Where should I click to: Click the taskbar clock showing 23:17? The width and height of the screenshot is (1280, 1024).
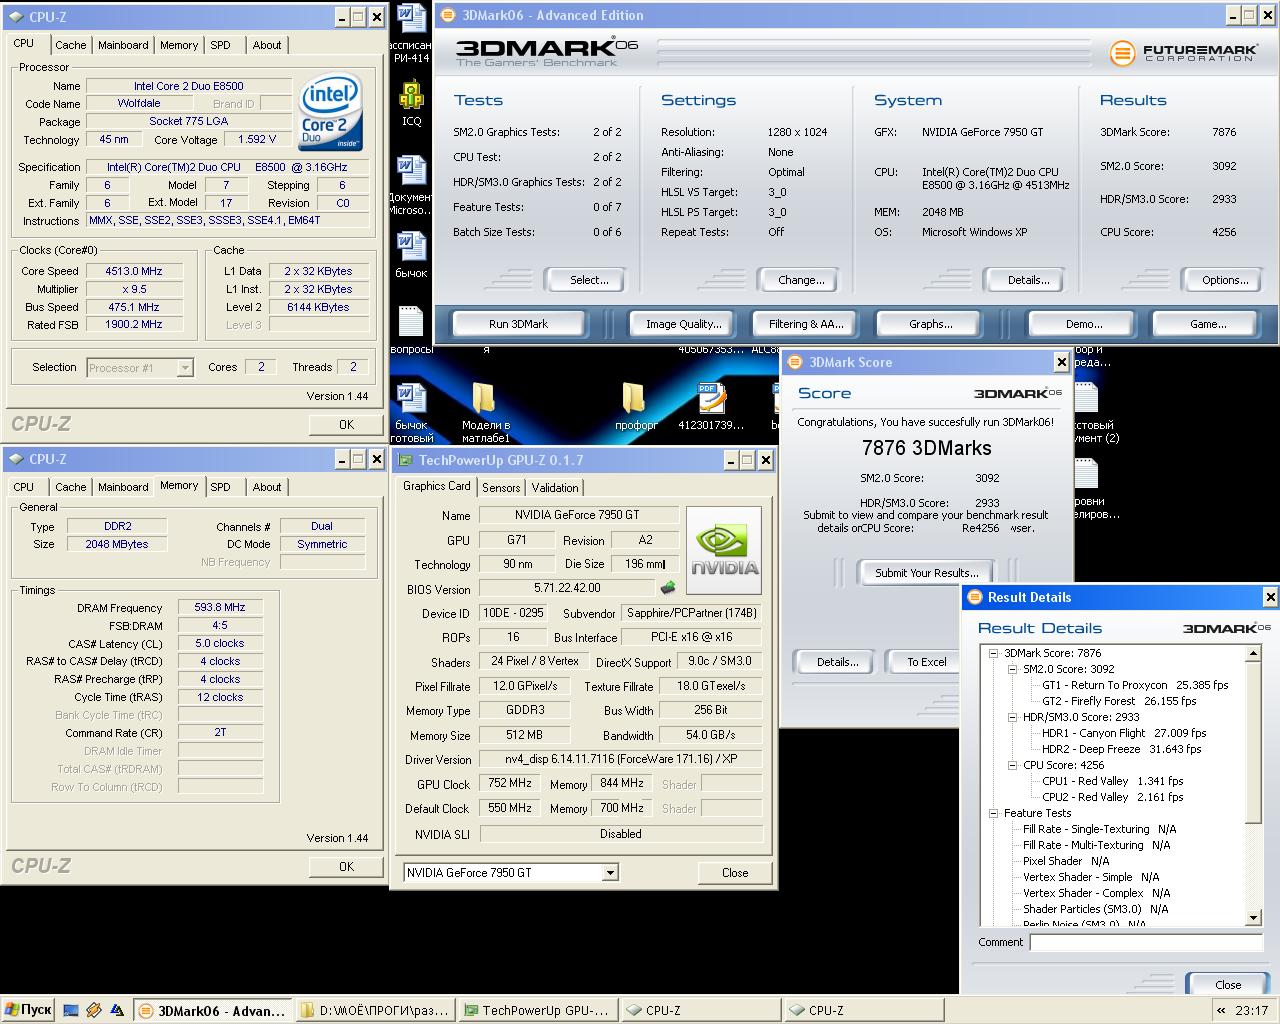coord(1252,1010)
